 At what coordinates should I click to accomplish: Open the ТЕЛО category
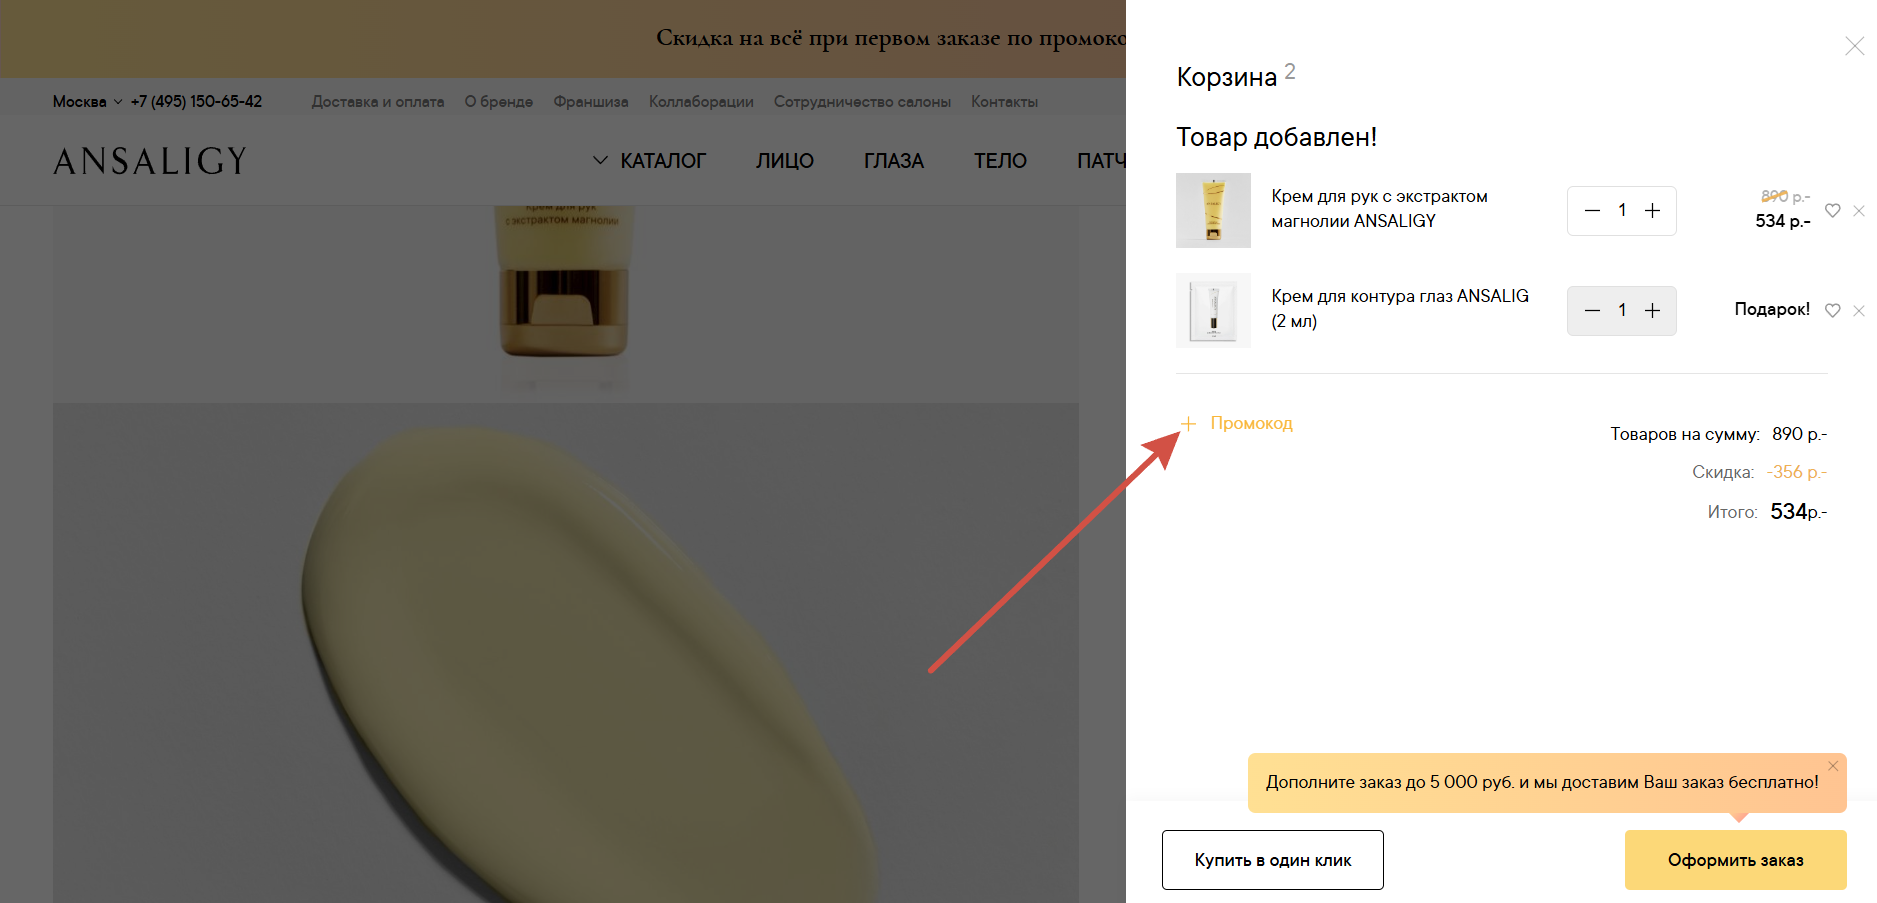[1000, 160]
